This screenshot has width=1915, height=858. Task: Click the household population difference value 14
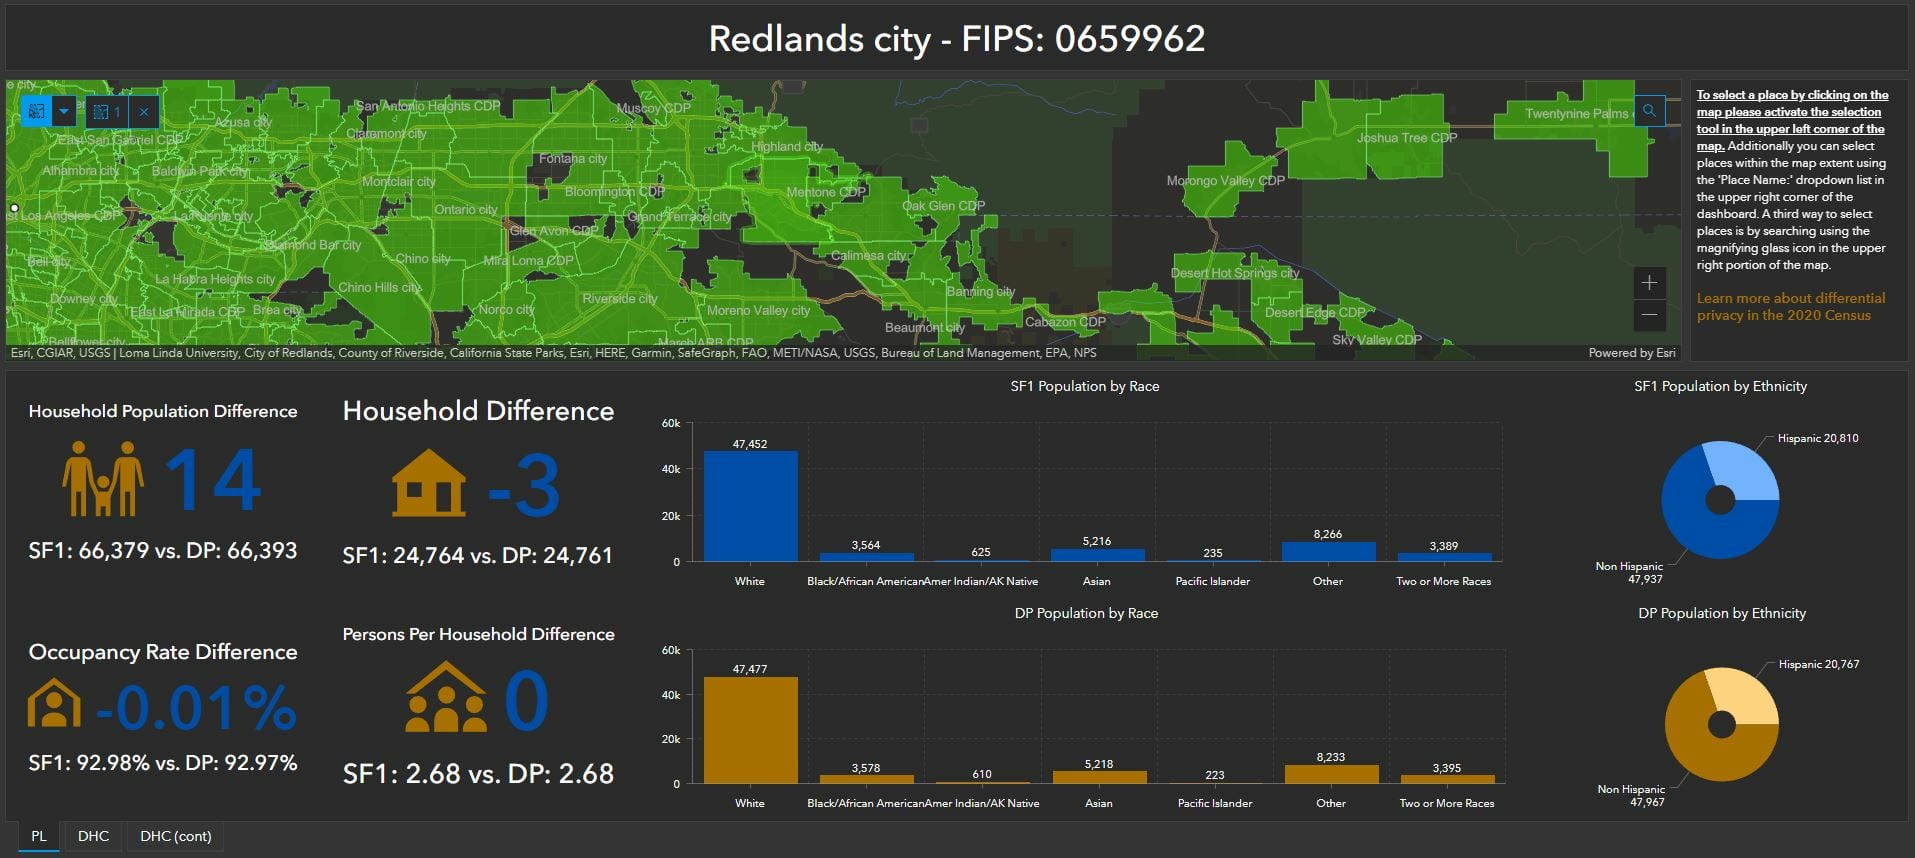point(213,481)
